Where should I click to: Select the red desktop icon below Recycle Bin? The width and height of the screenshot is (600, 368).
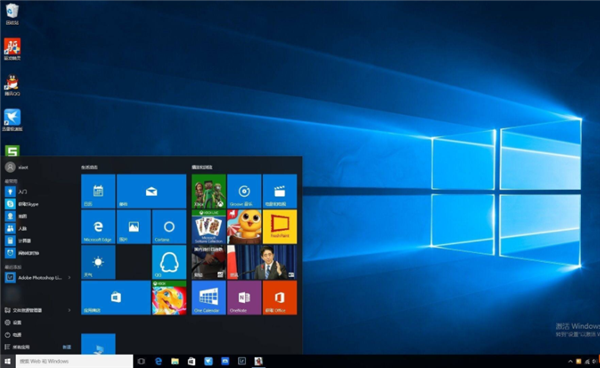click(12, 49)
